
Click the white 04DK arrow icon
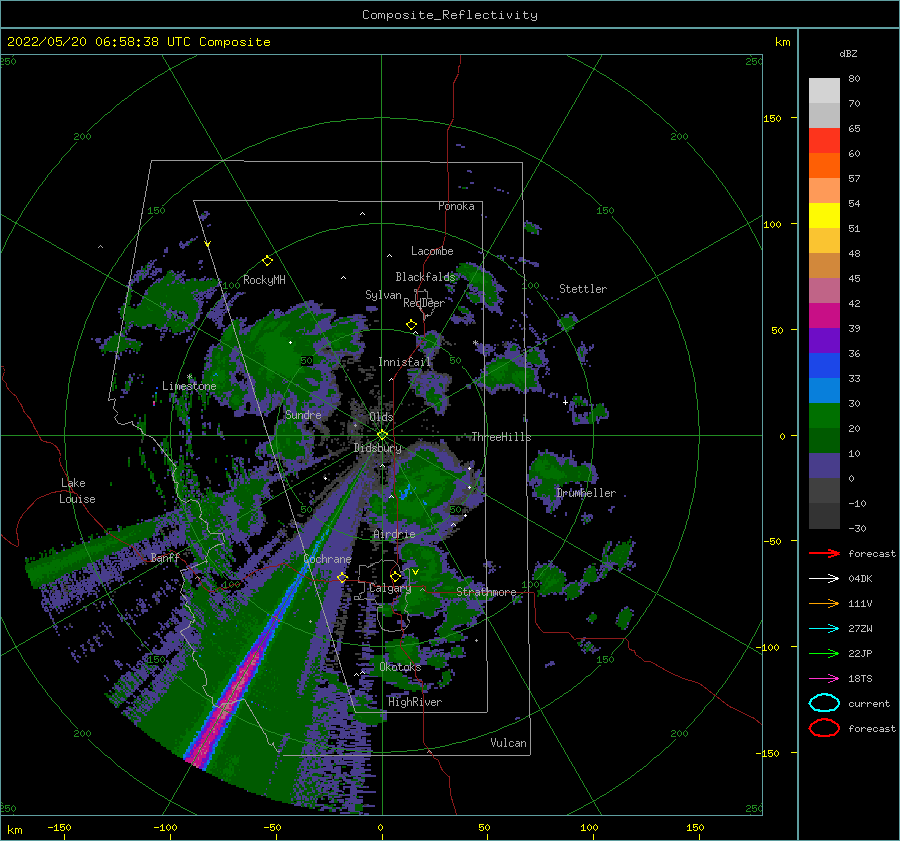pos(824,579)
